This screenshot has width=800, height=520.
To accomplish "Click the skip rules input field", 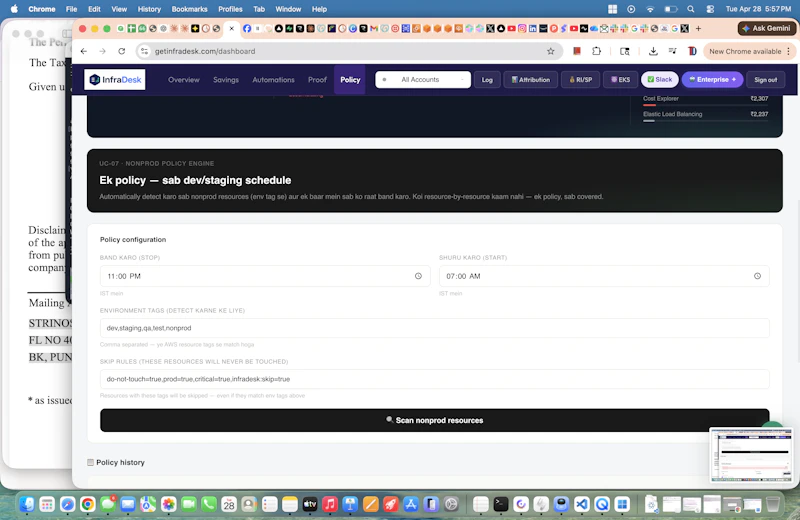I will [x=435, y=379].
